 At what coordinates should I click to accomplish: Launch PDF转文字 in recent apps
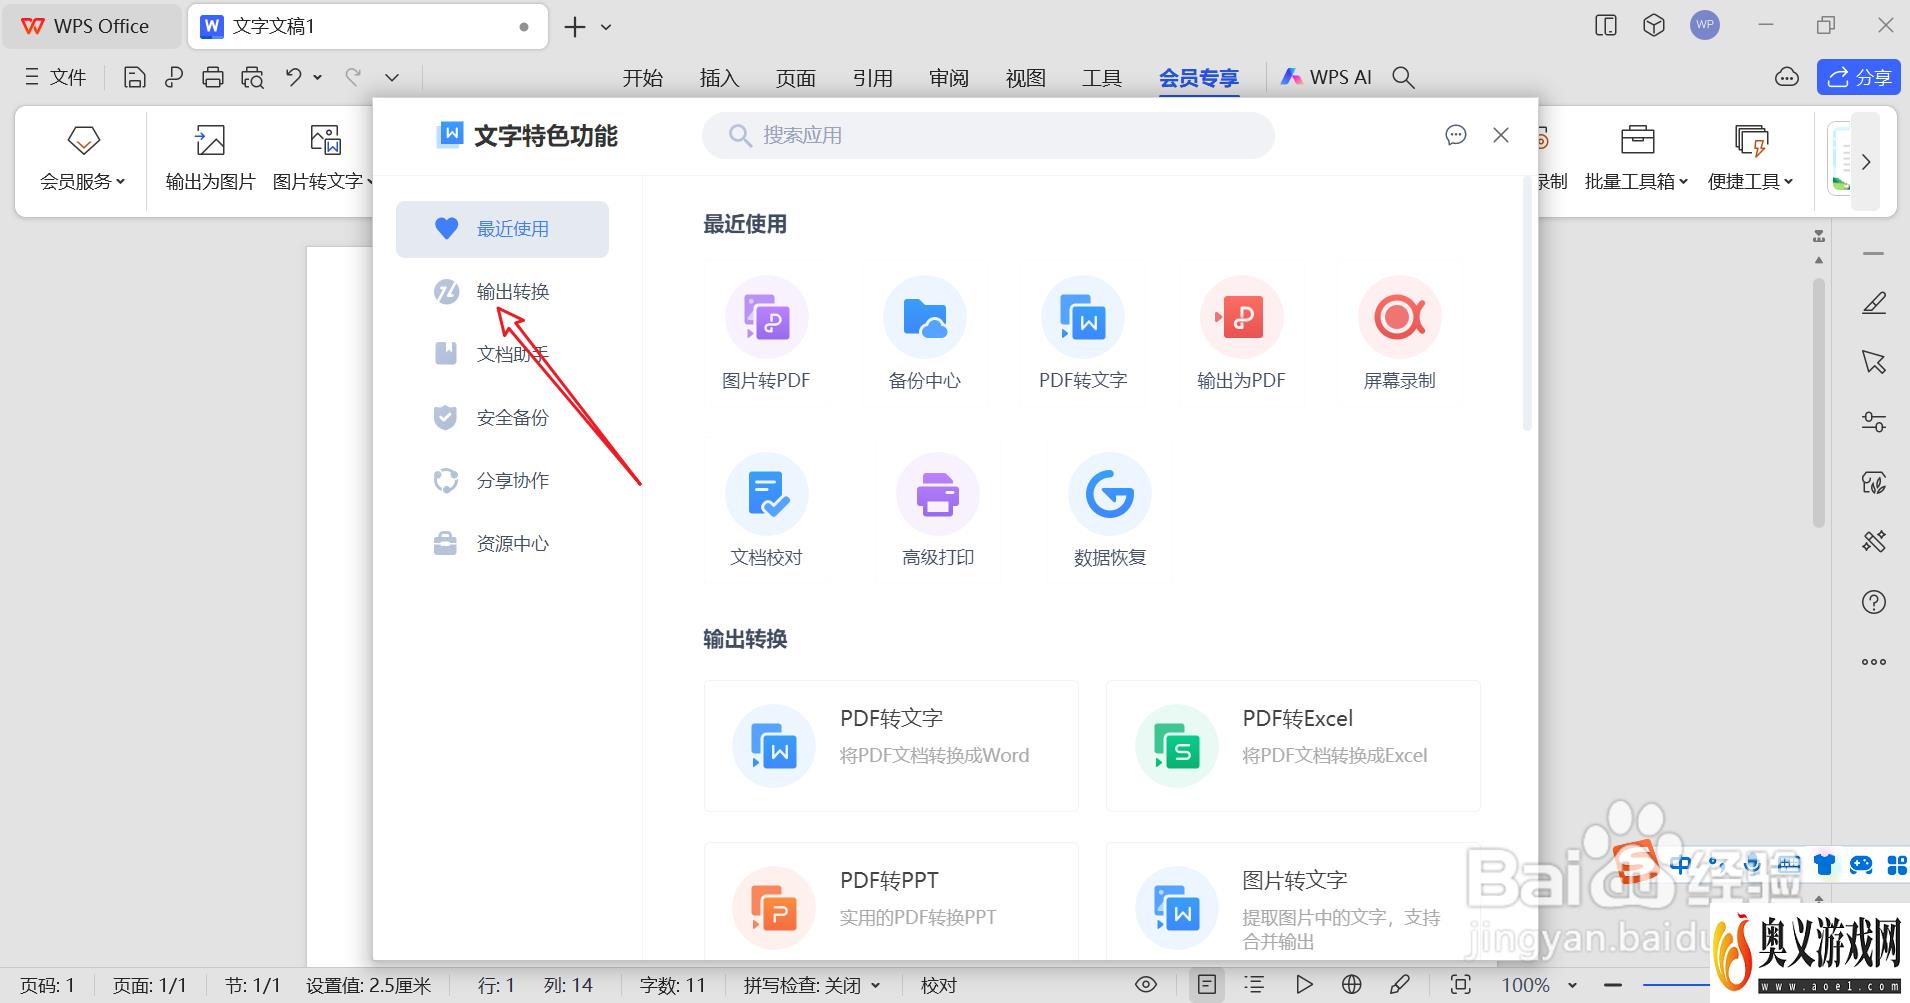click(1082, 318)
